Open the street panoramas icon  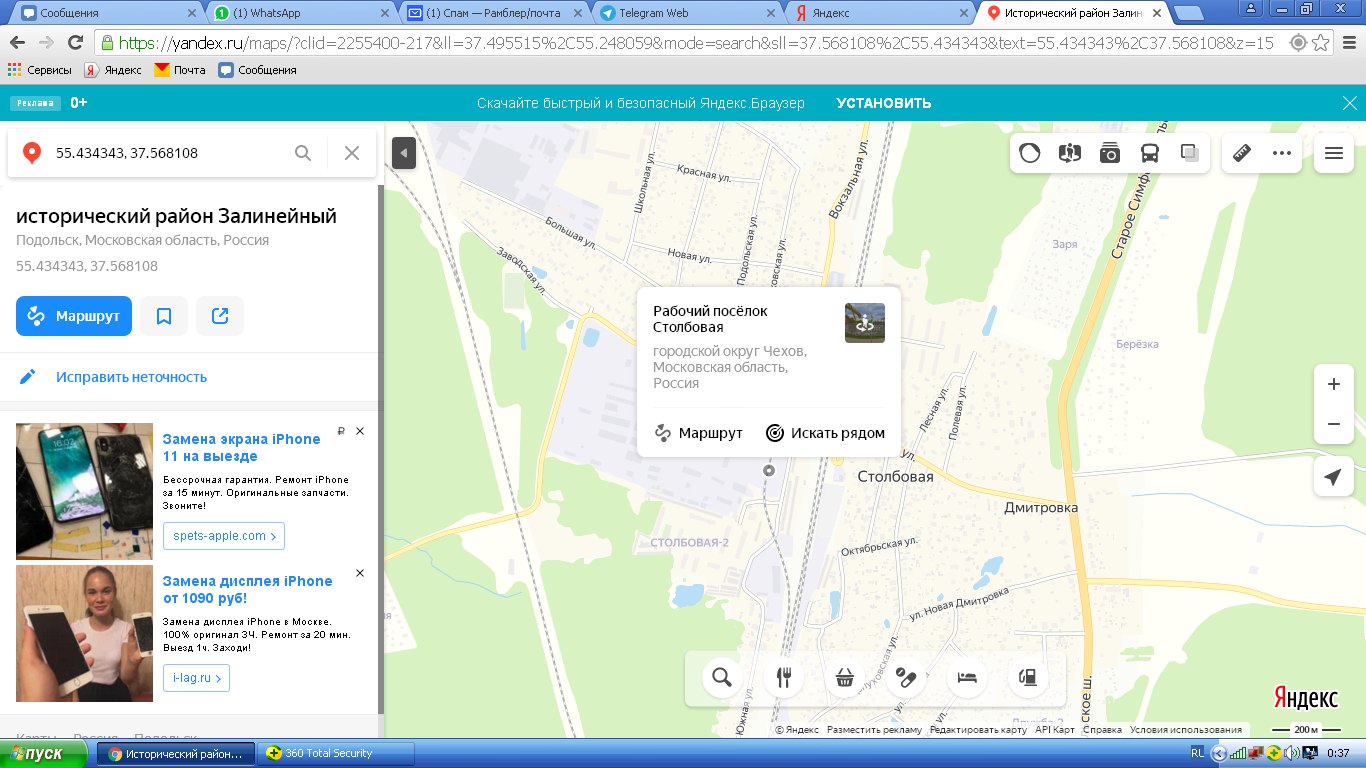[1070, 153]
